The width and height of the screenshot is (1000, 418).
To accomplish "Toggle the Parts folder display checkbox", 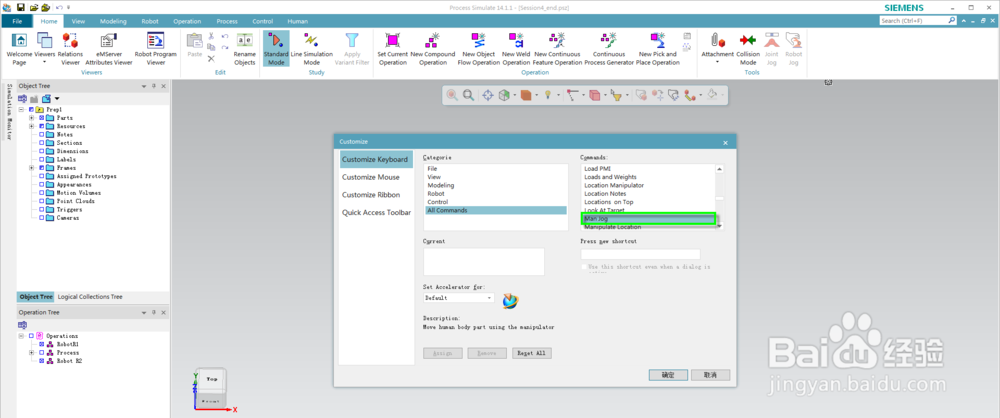I will tap(41, 118).
